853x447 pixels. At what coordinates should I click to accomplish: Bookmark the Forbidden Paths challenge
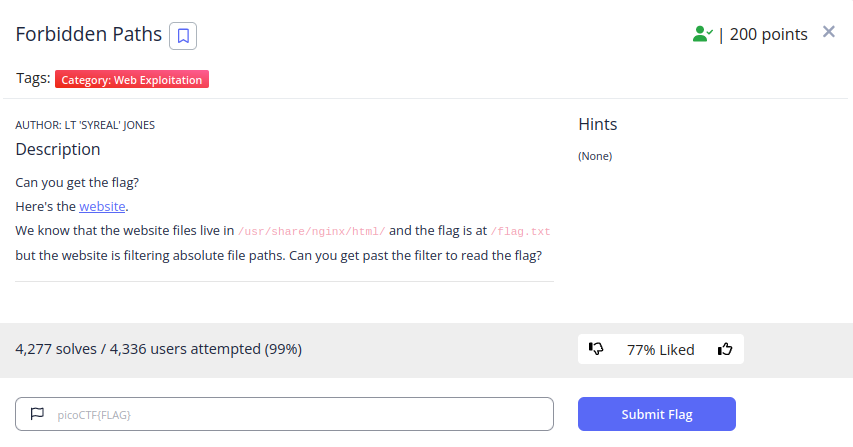[183, 36]
